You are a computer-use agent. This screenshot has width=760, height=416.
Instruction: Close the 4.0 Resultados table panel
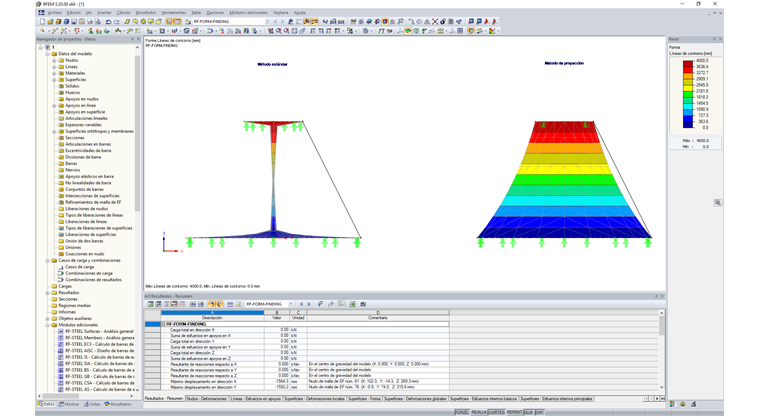tap(662, 296)
